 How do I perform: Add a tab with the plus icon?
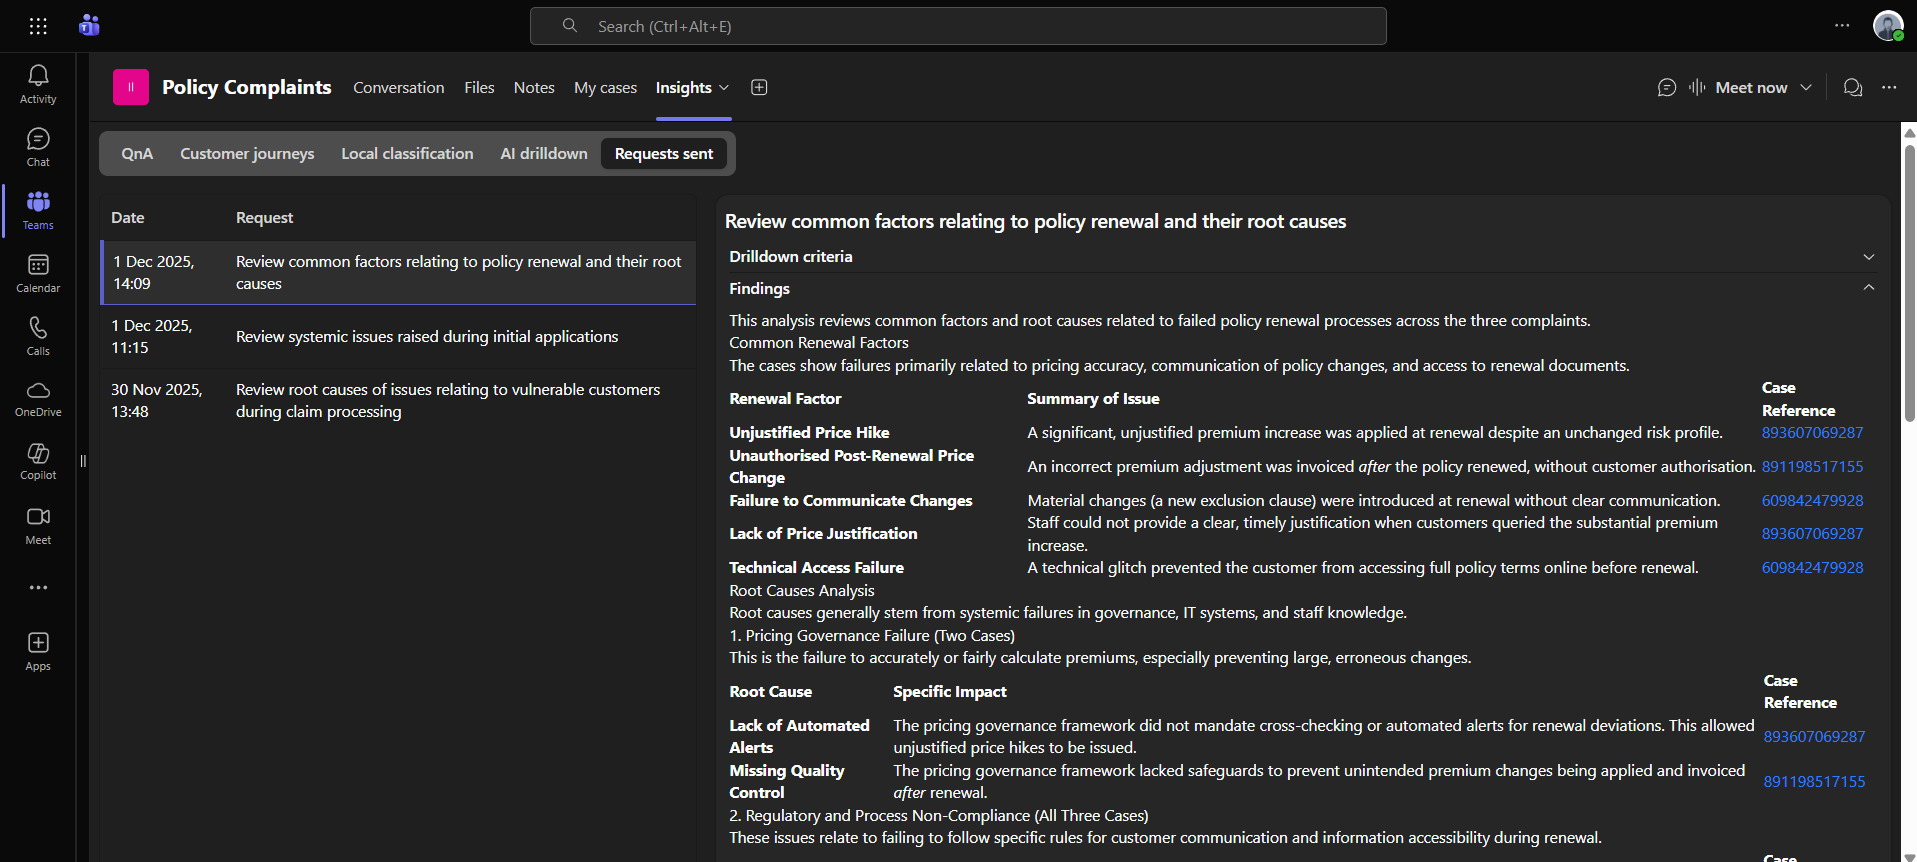(x=759, y=88)
